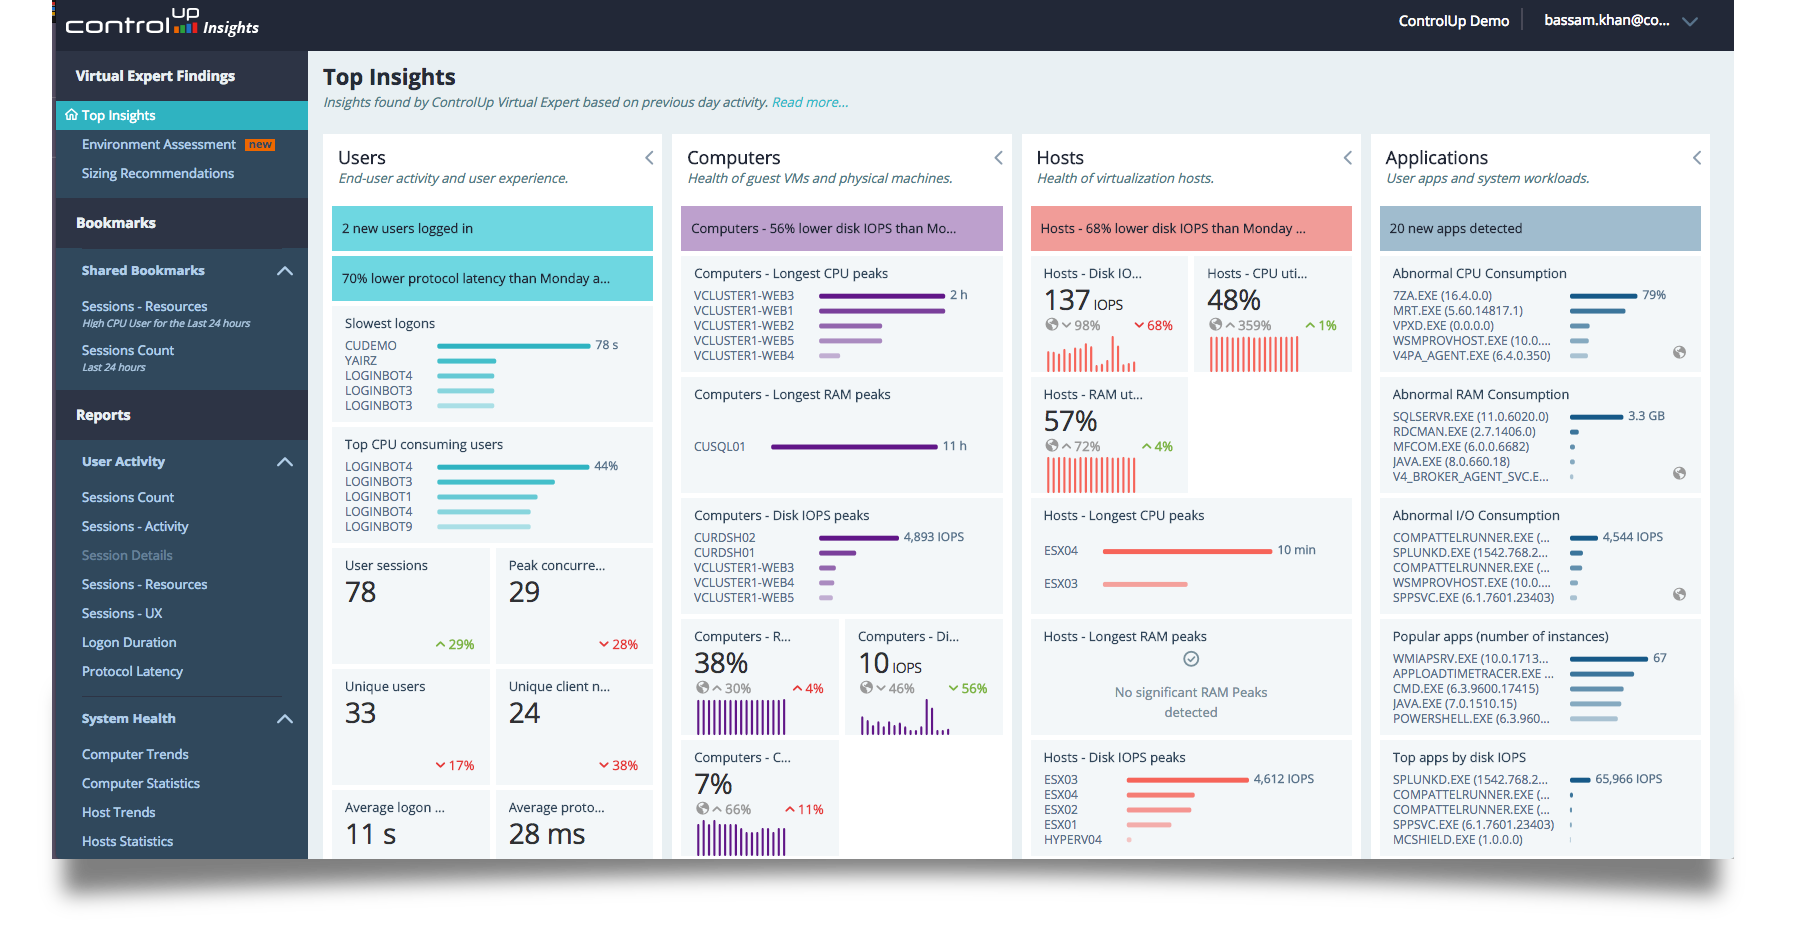Screen dimensions: 1817x940
Task: Open Sessions - Resources bookmark
Action: 166,314
